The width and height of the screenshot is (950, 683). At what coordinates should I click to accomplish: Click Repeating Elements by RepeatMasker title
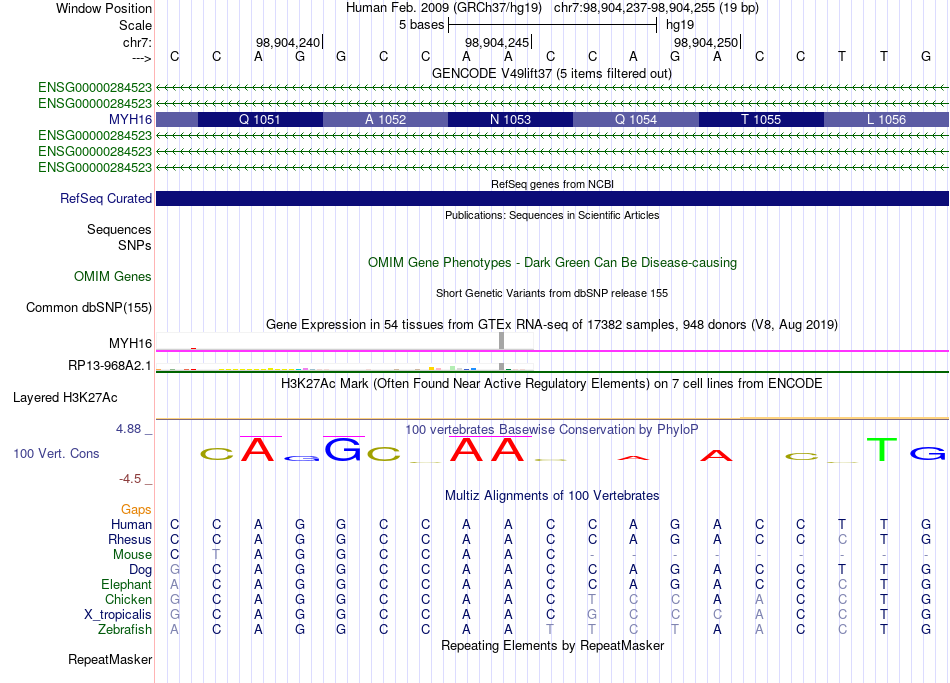(552, 645)
